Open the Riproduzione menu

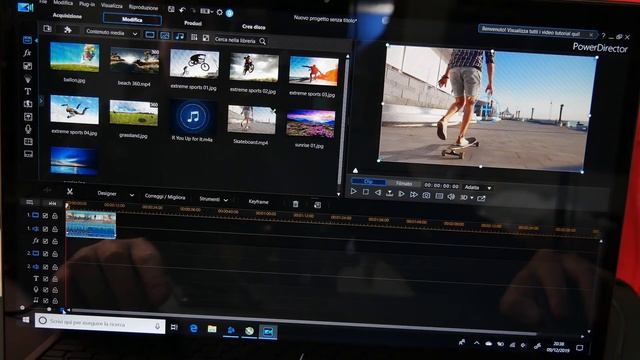click(x=143, y=7)
